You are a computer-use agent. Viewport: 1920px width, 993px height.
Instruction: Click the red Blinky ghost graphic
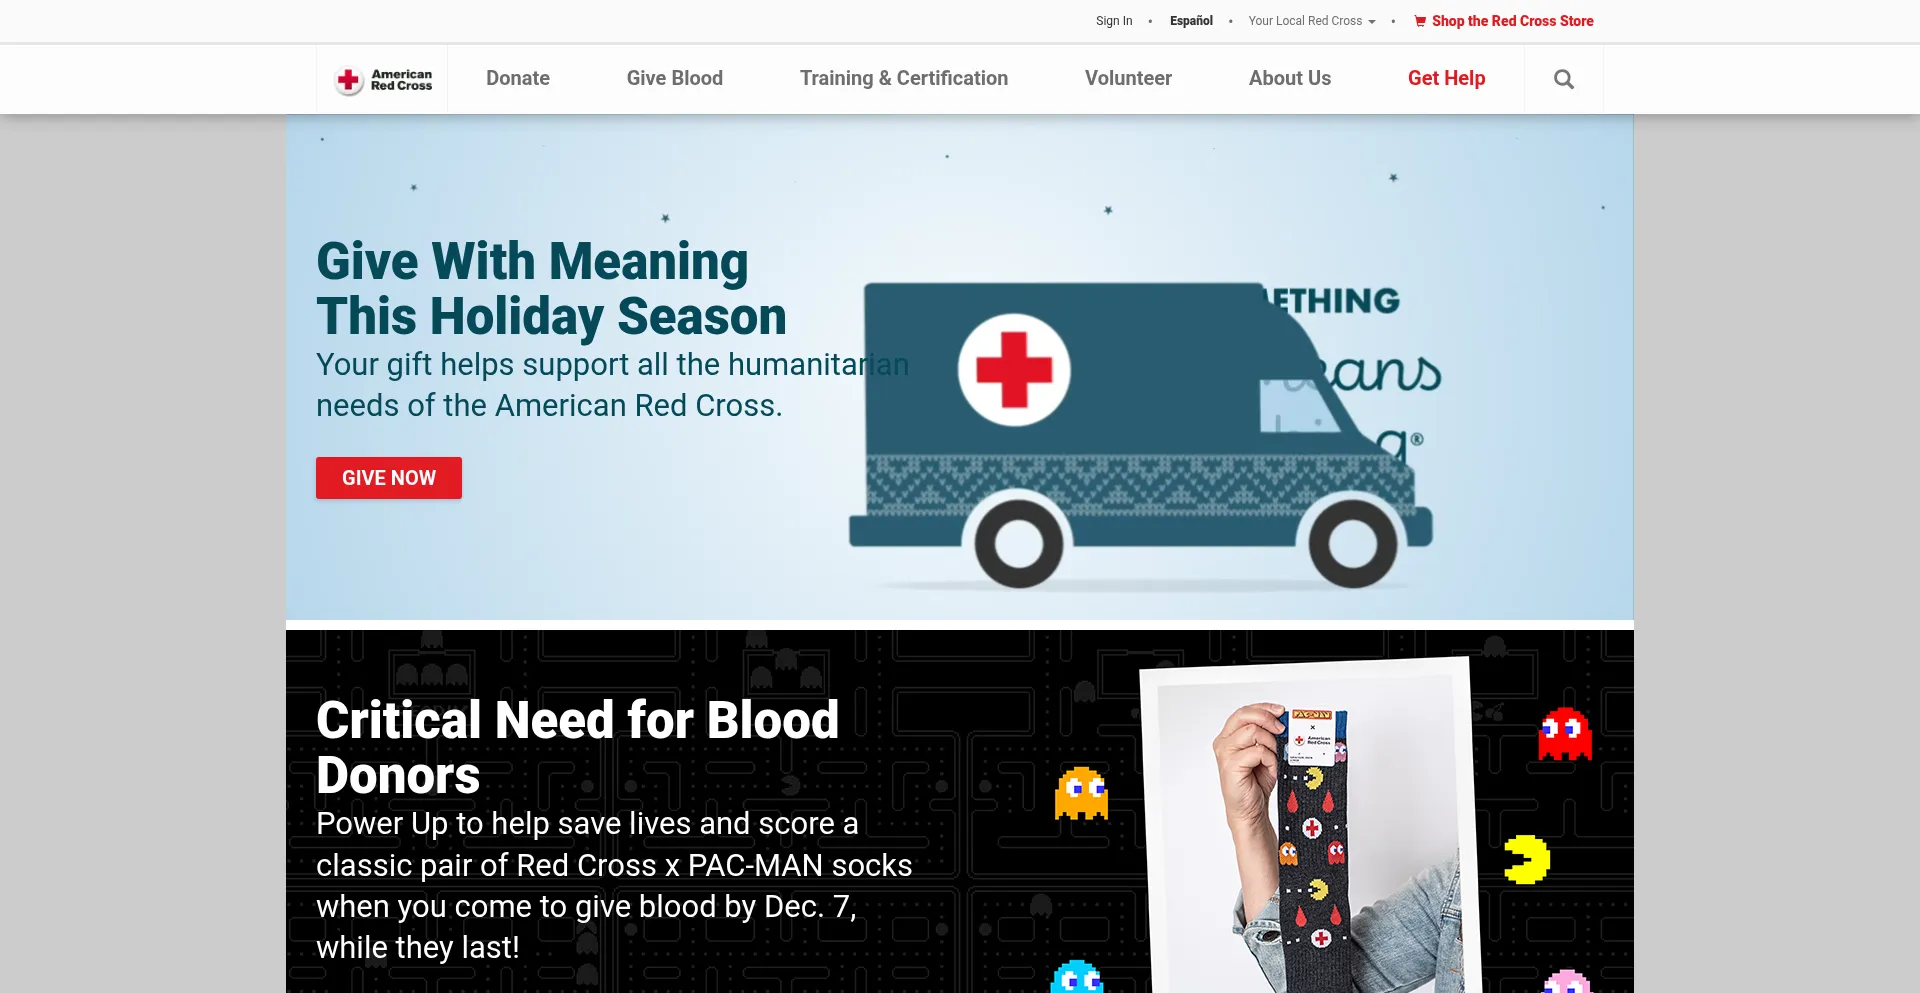(1565, 734)
